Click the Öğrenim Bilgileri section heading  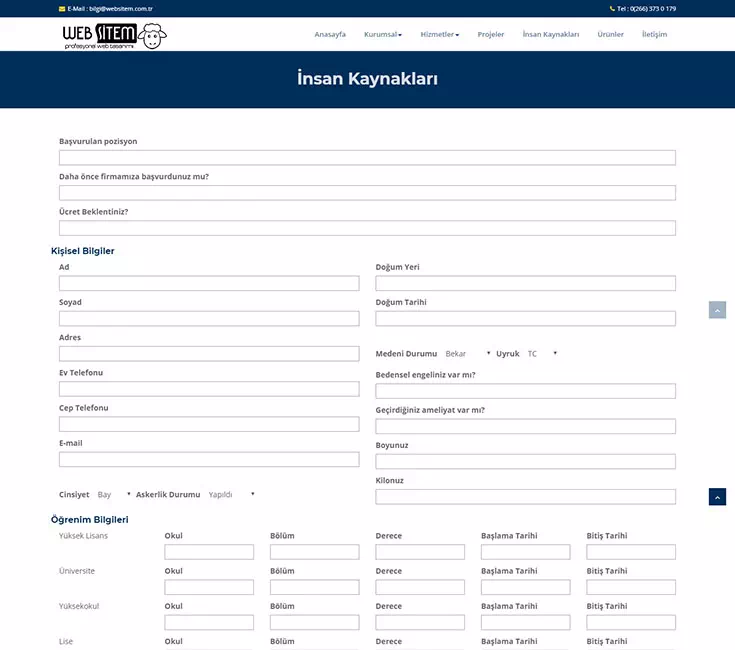point(90,519)
